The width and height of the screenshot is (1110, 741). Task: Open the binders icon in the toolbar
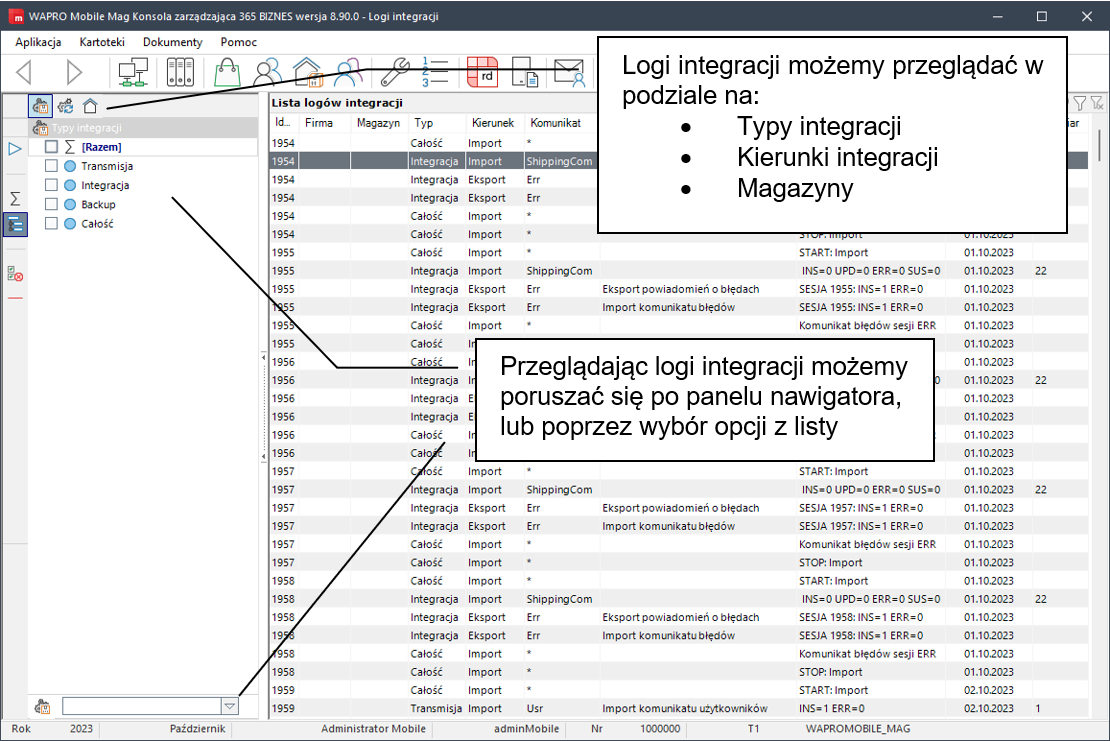(180, 72)
